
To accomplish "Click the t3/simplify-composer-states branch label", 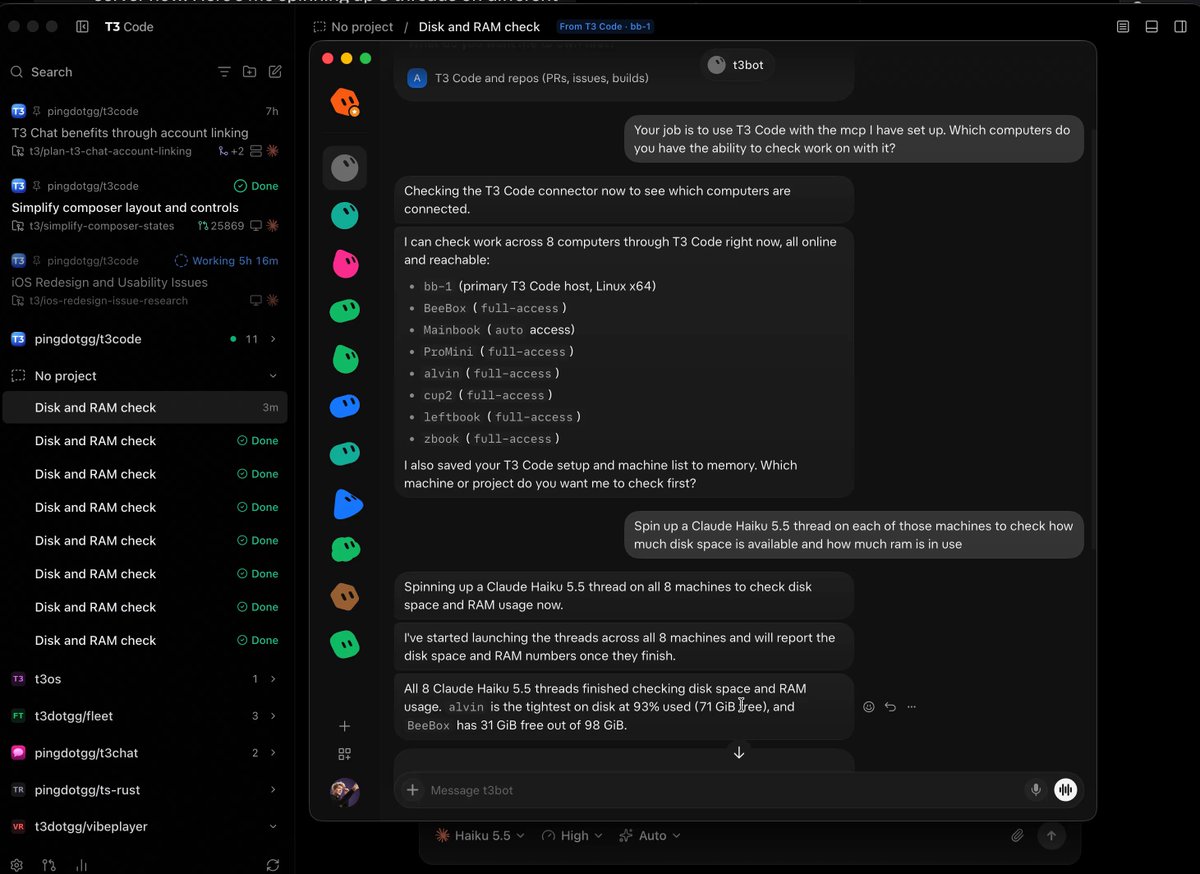I will (101, 226).
